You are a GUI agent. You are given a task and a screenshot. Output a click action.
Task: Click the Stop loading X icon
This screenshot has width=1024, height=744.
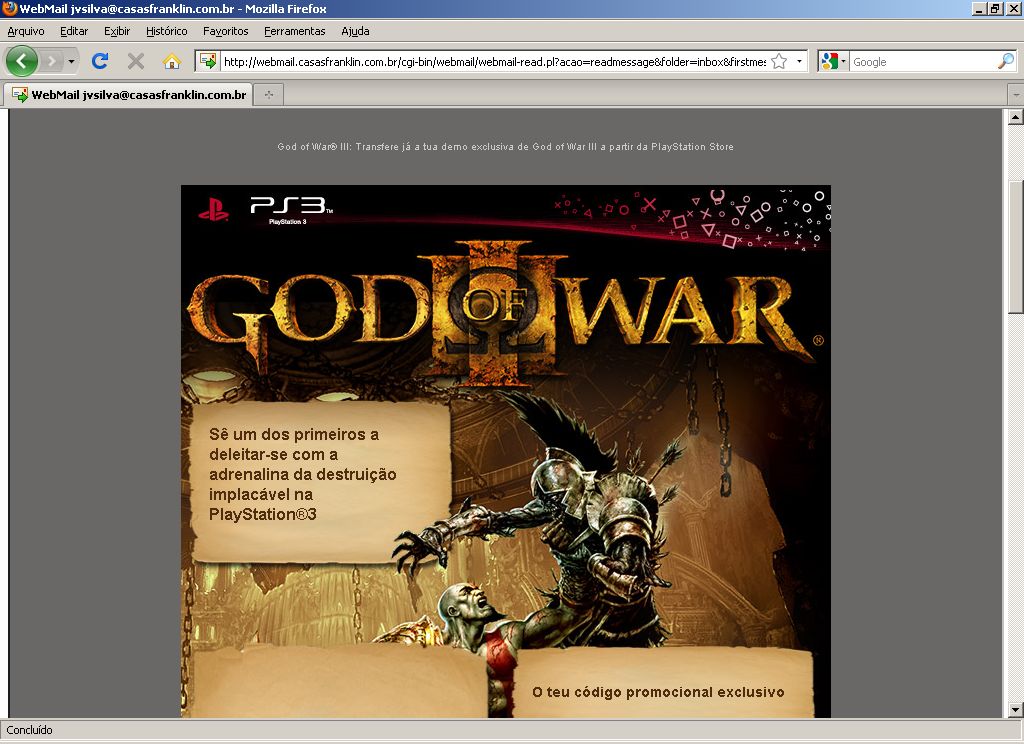pyautogui.click(x=136, y=61)
